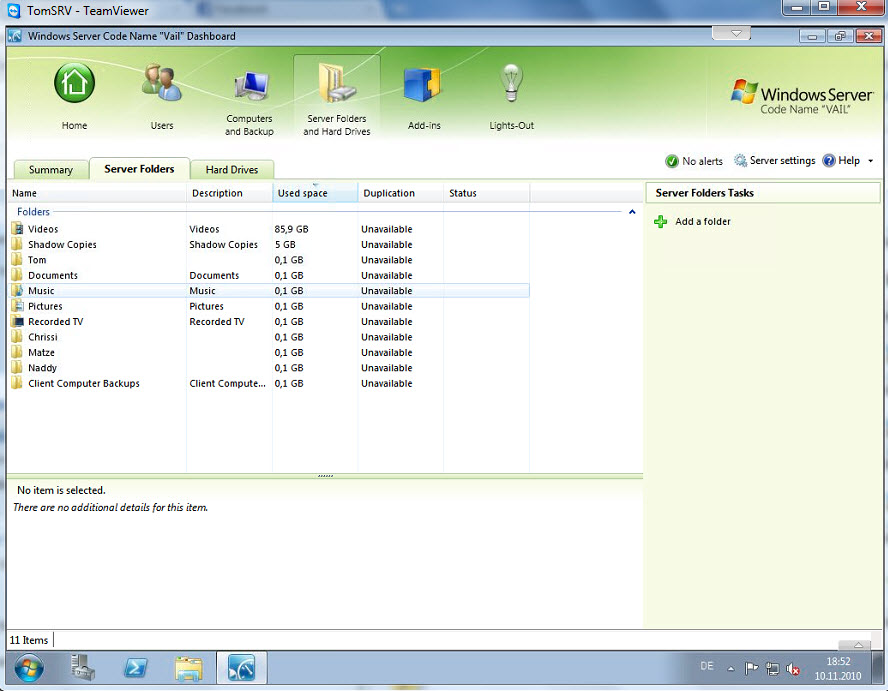Open the Add-ins section icon
The height and width of the screenshot is (691, 888).
coord(424,85)
